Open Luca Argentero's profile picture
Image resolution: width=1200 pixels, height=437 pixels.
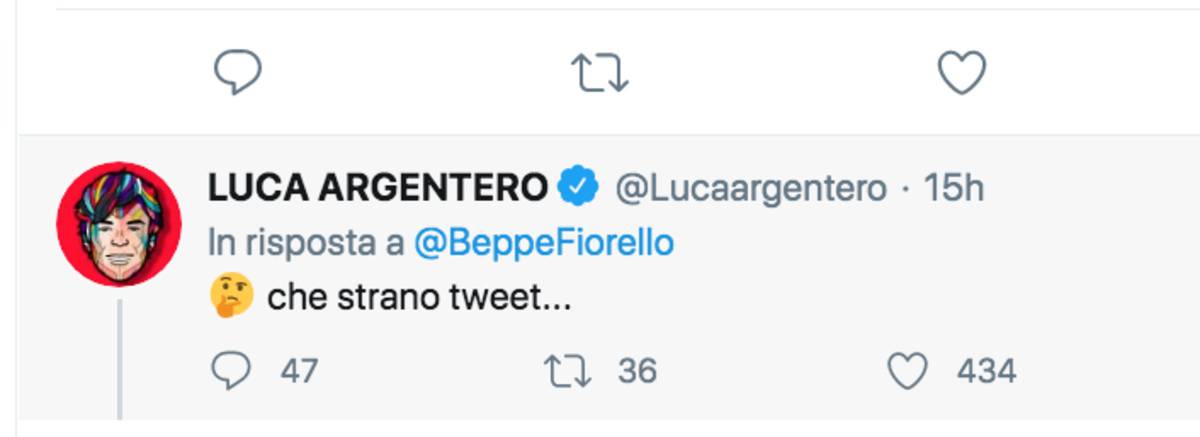(119, 224)
